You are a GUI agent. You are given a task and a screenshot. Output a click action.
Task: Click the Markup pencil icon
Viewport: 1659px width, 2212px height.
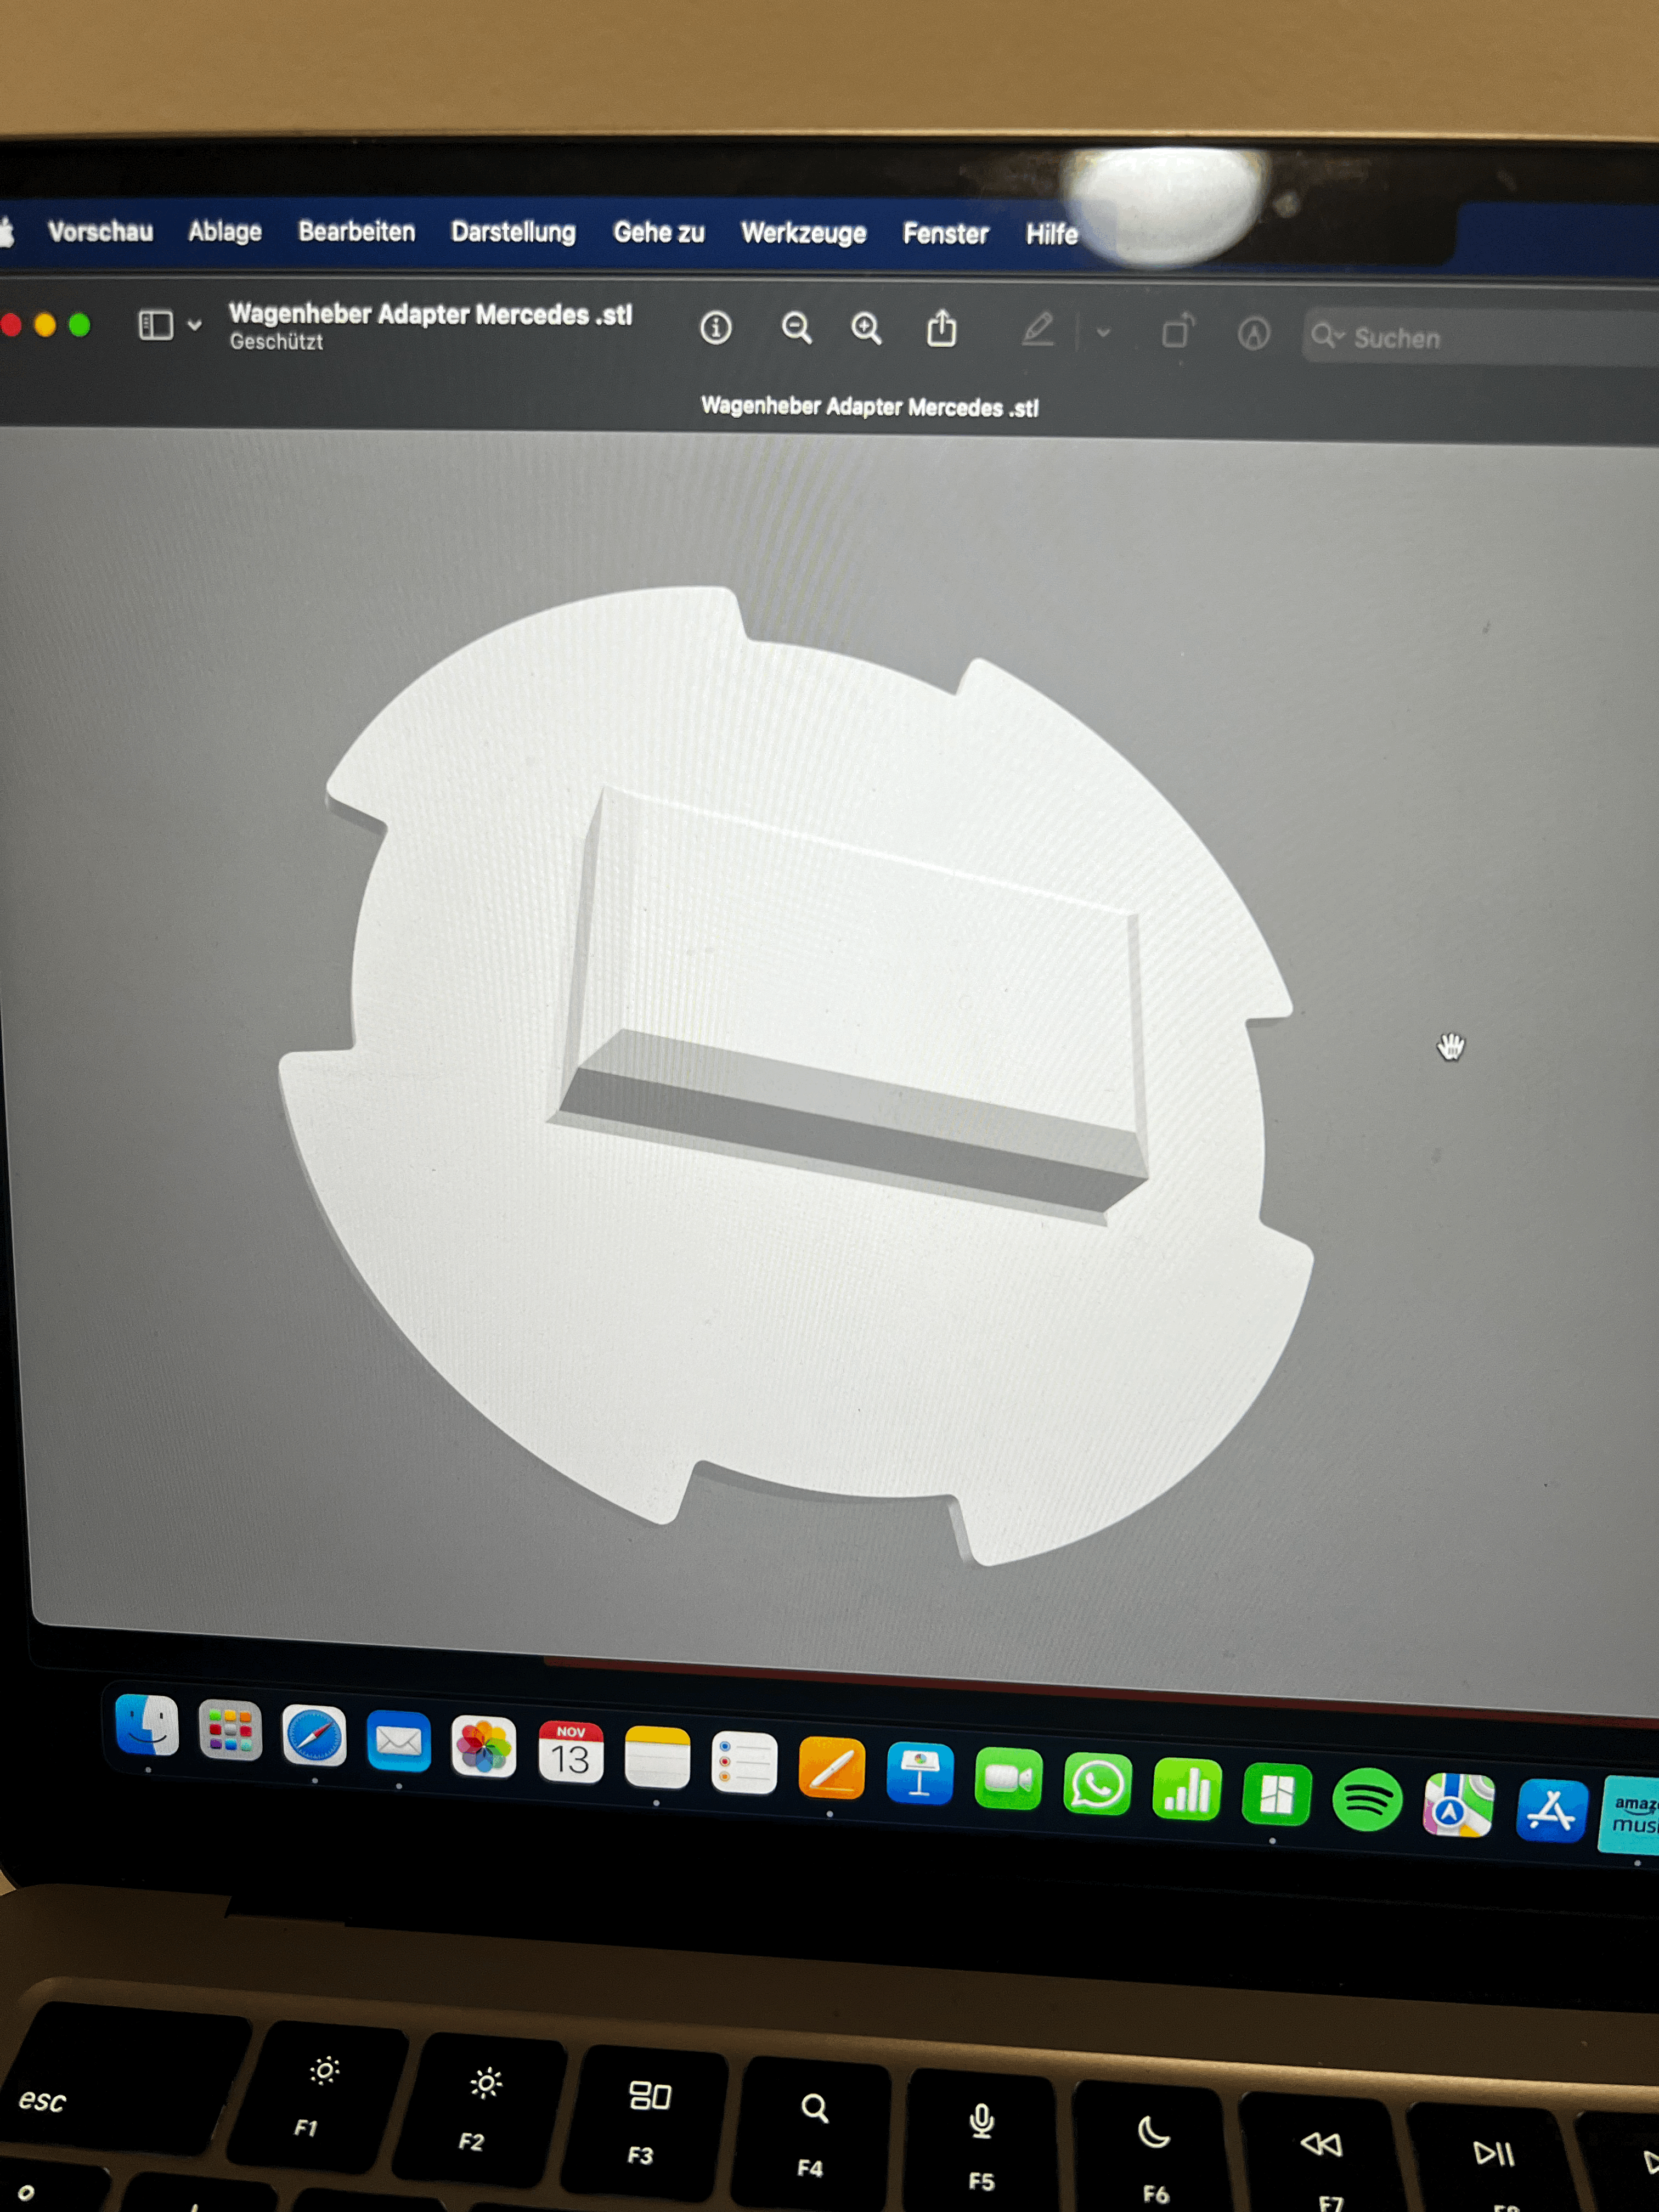pos(1038,329)
